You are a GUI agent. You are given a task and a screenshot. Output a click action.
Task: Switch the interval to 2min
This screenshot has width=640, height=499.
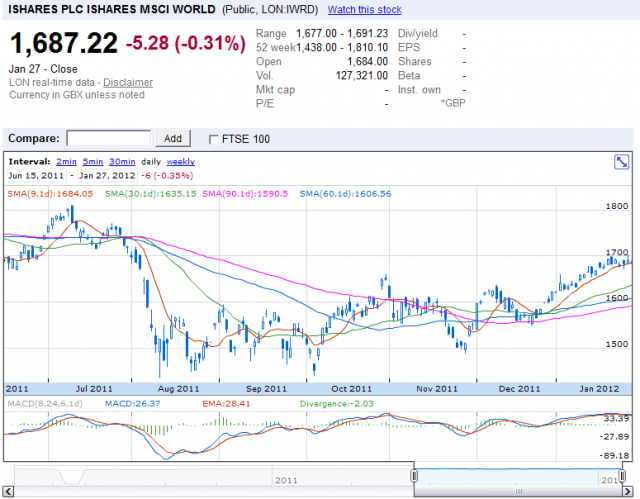[x=66, y=162]
